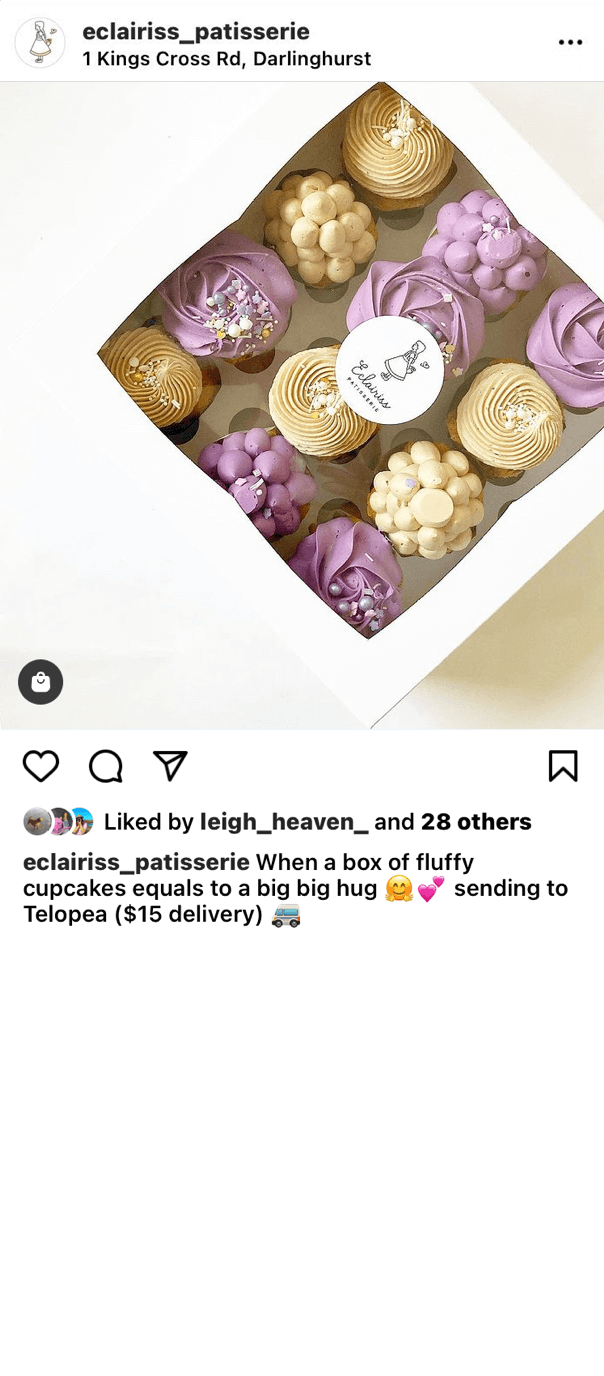Tap the 'Liked by' text
This screenshot has height=1376, width=604.
coord(149,822)
